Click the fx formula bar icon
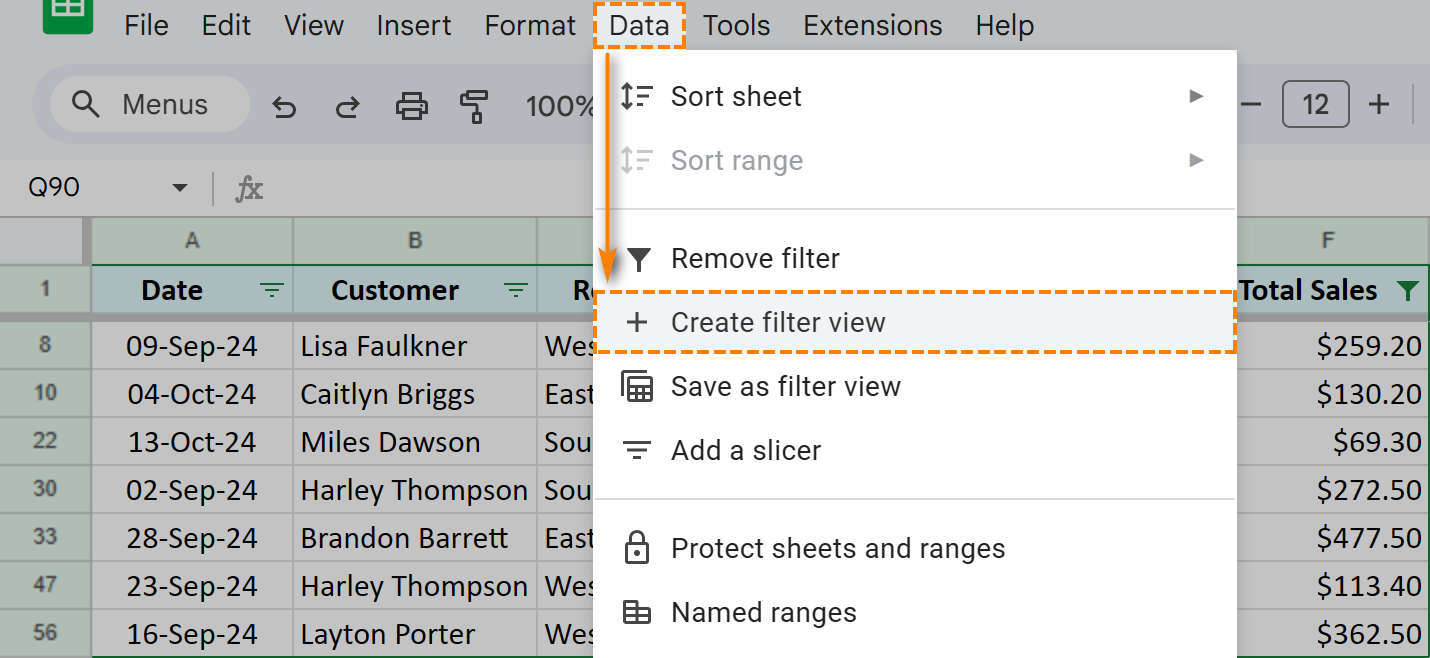Viewport: 1430px width, 658px height. coord(248,188)
